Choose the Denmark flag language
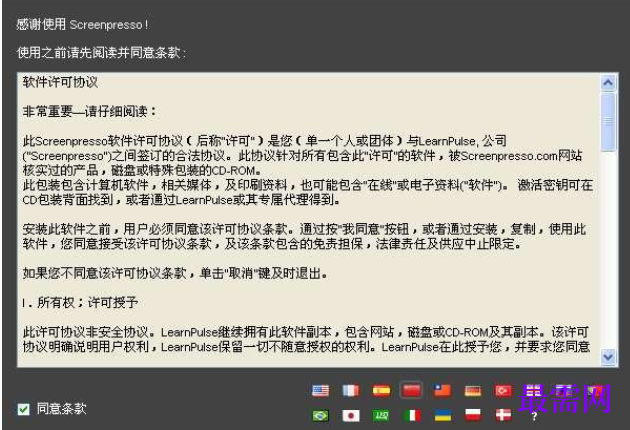 [503, 415]
